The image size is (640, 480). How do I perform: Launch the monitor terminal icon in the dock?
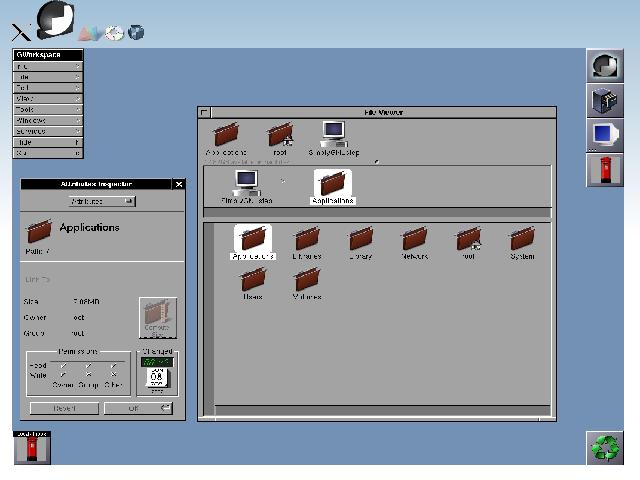click(x=604, y=134)
